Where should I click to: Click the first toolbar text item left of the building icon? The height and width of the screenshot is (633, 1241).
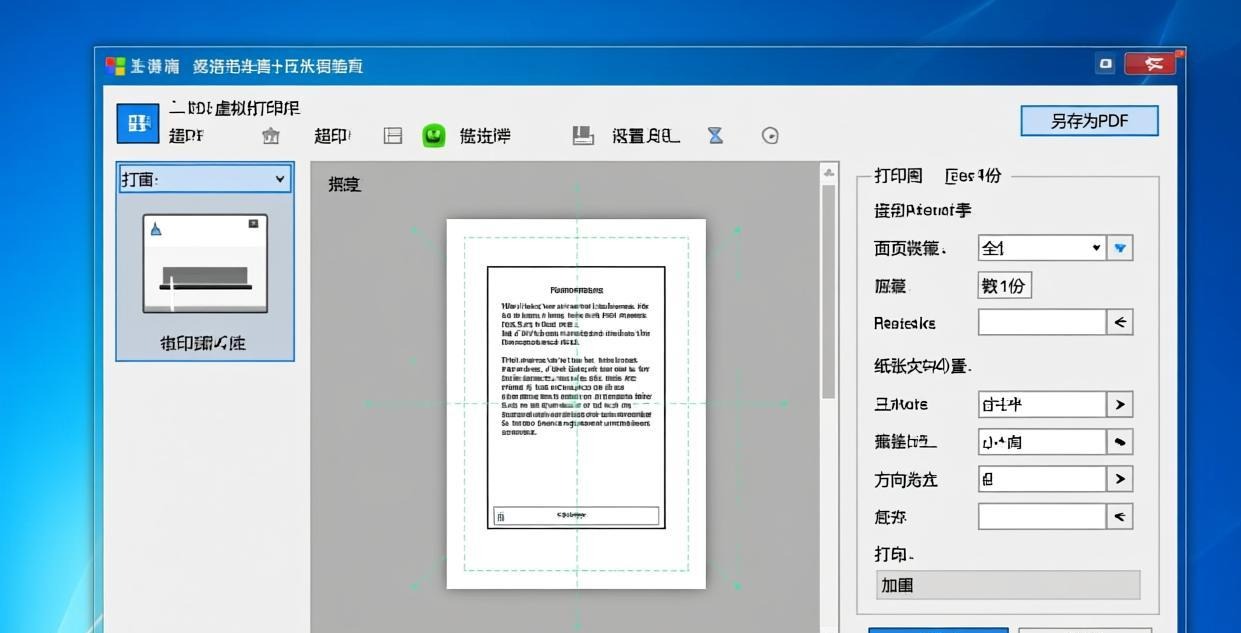point(186,136)
